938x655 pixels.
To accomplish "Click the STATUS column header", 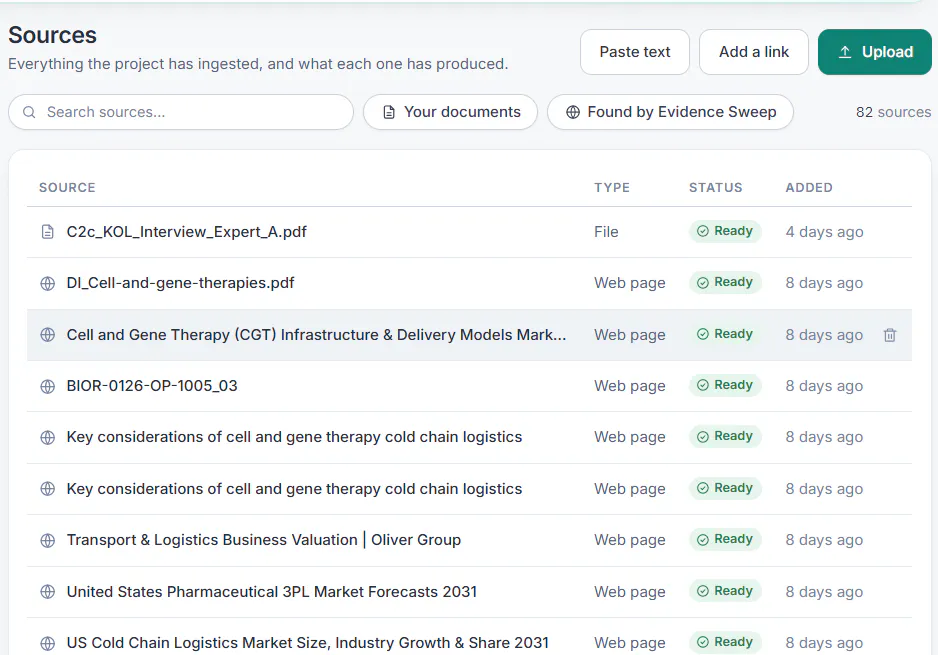I will (715, 188).
